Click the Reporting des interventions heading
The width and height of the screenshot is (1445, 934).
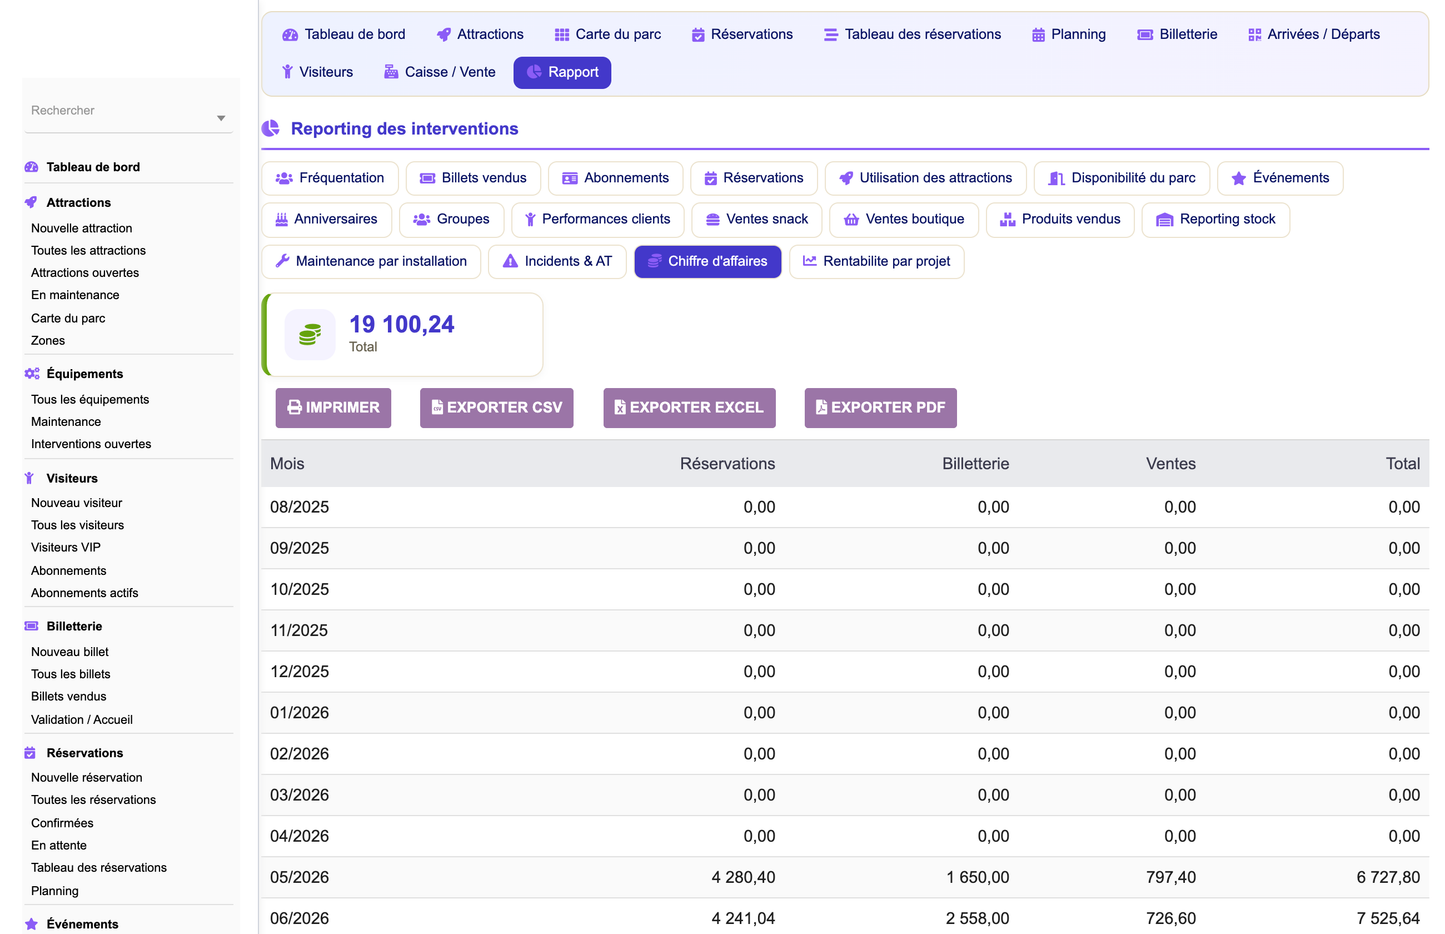point(404,129)
